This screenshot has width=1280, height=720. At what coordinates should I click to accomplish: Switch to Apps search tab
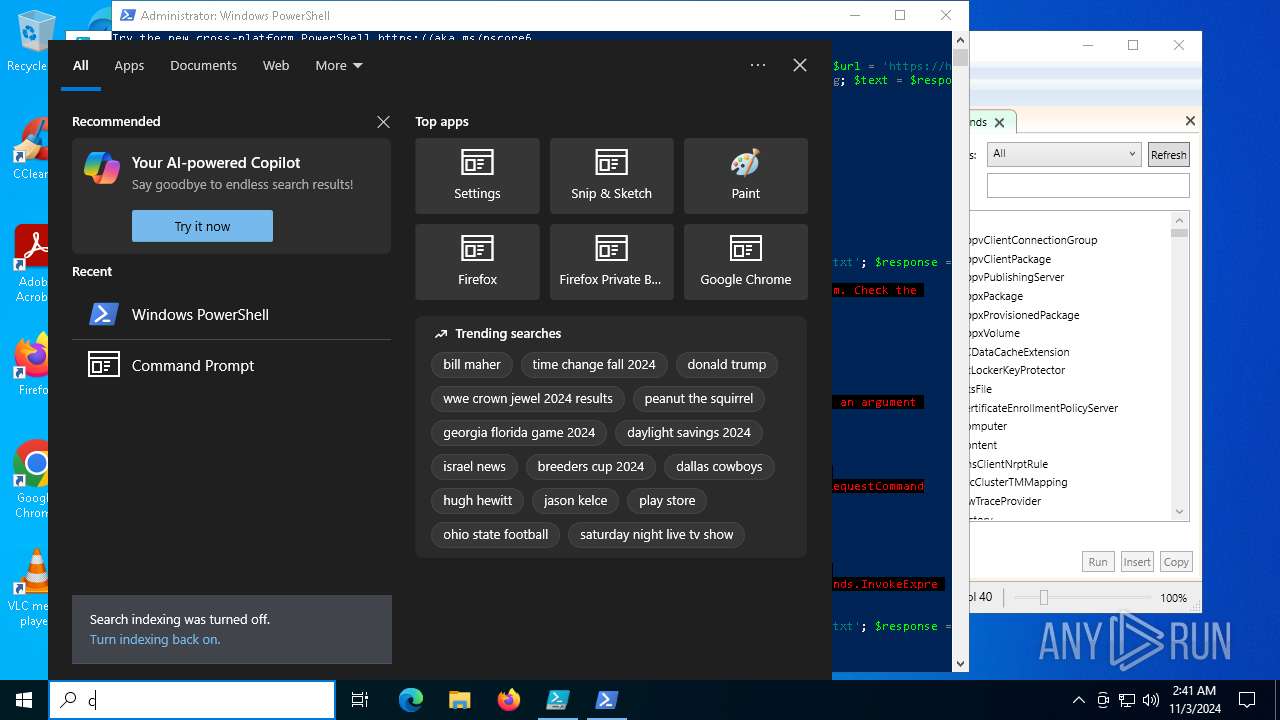(x=129, y=65)
